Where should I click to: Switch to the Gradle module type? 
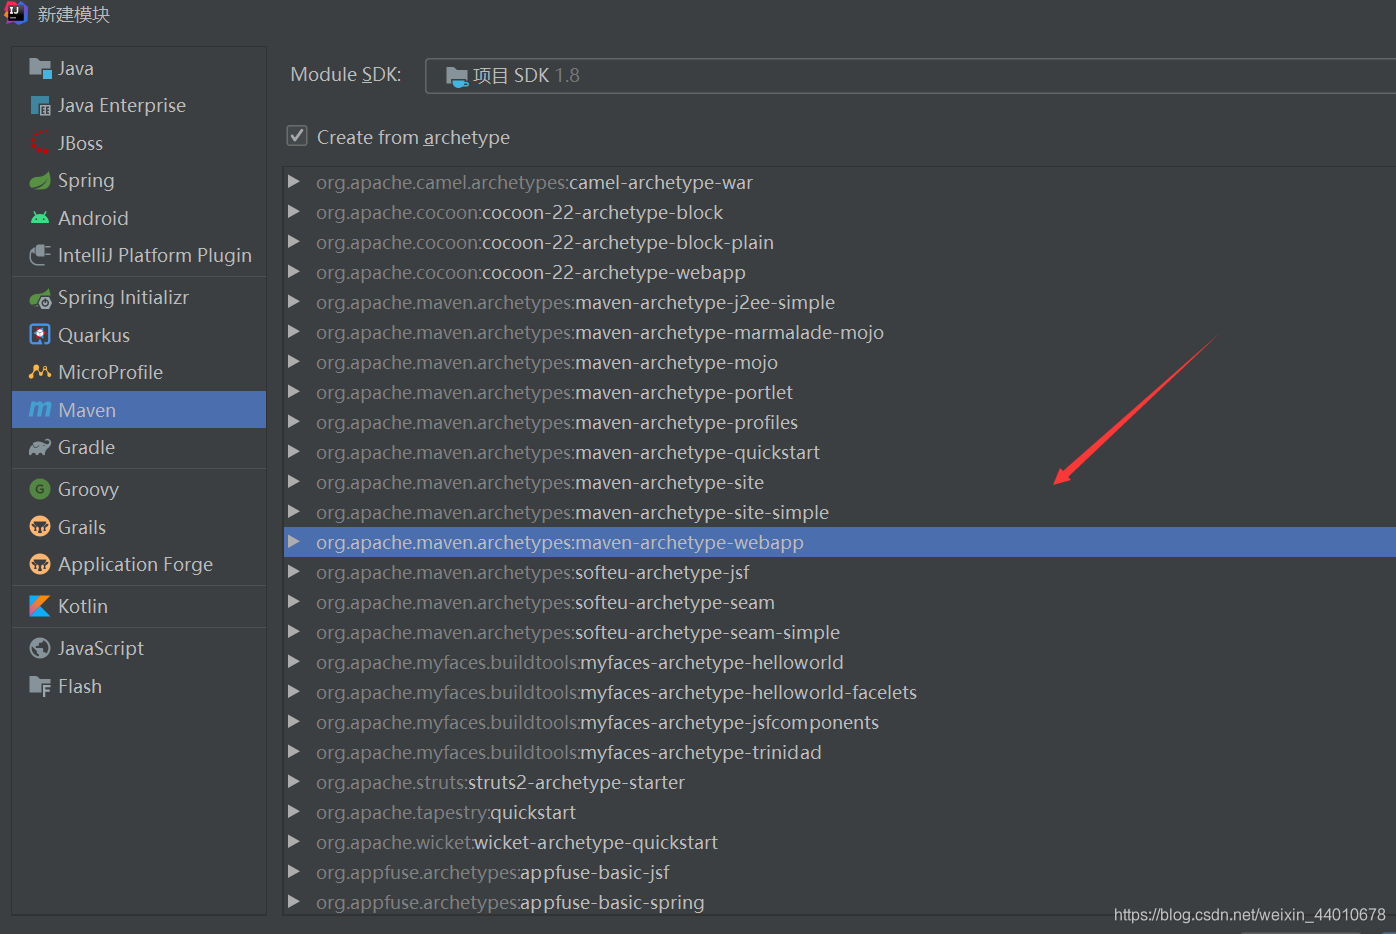pos(139,448)
